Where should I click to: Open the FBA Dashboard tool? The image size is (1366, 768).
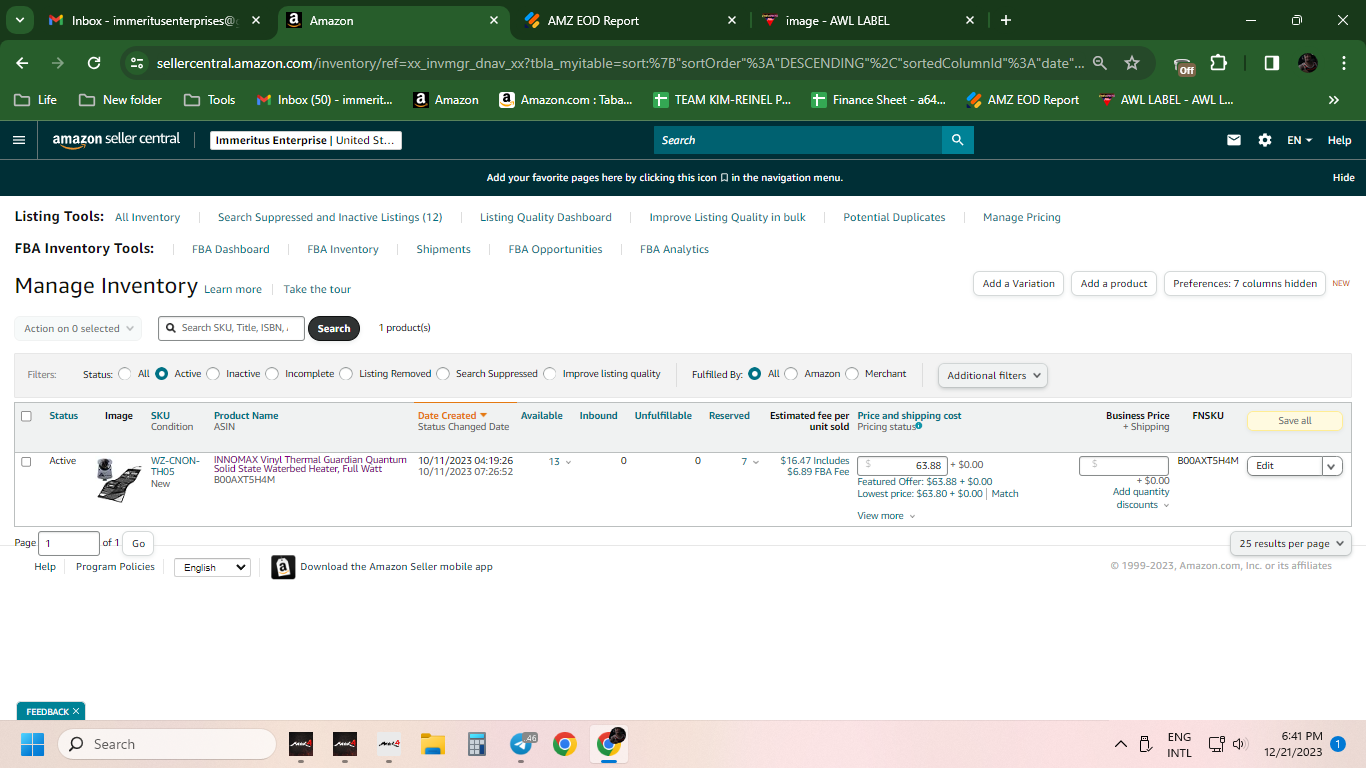coord(231,249)
